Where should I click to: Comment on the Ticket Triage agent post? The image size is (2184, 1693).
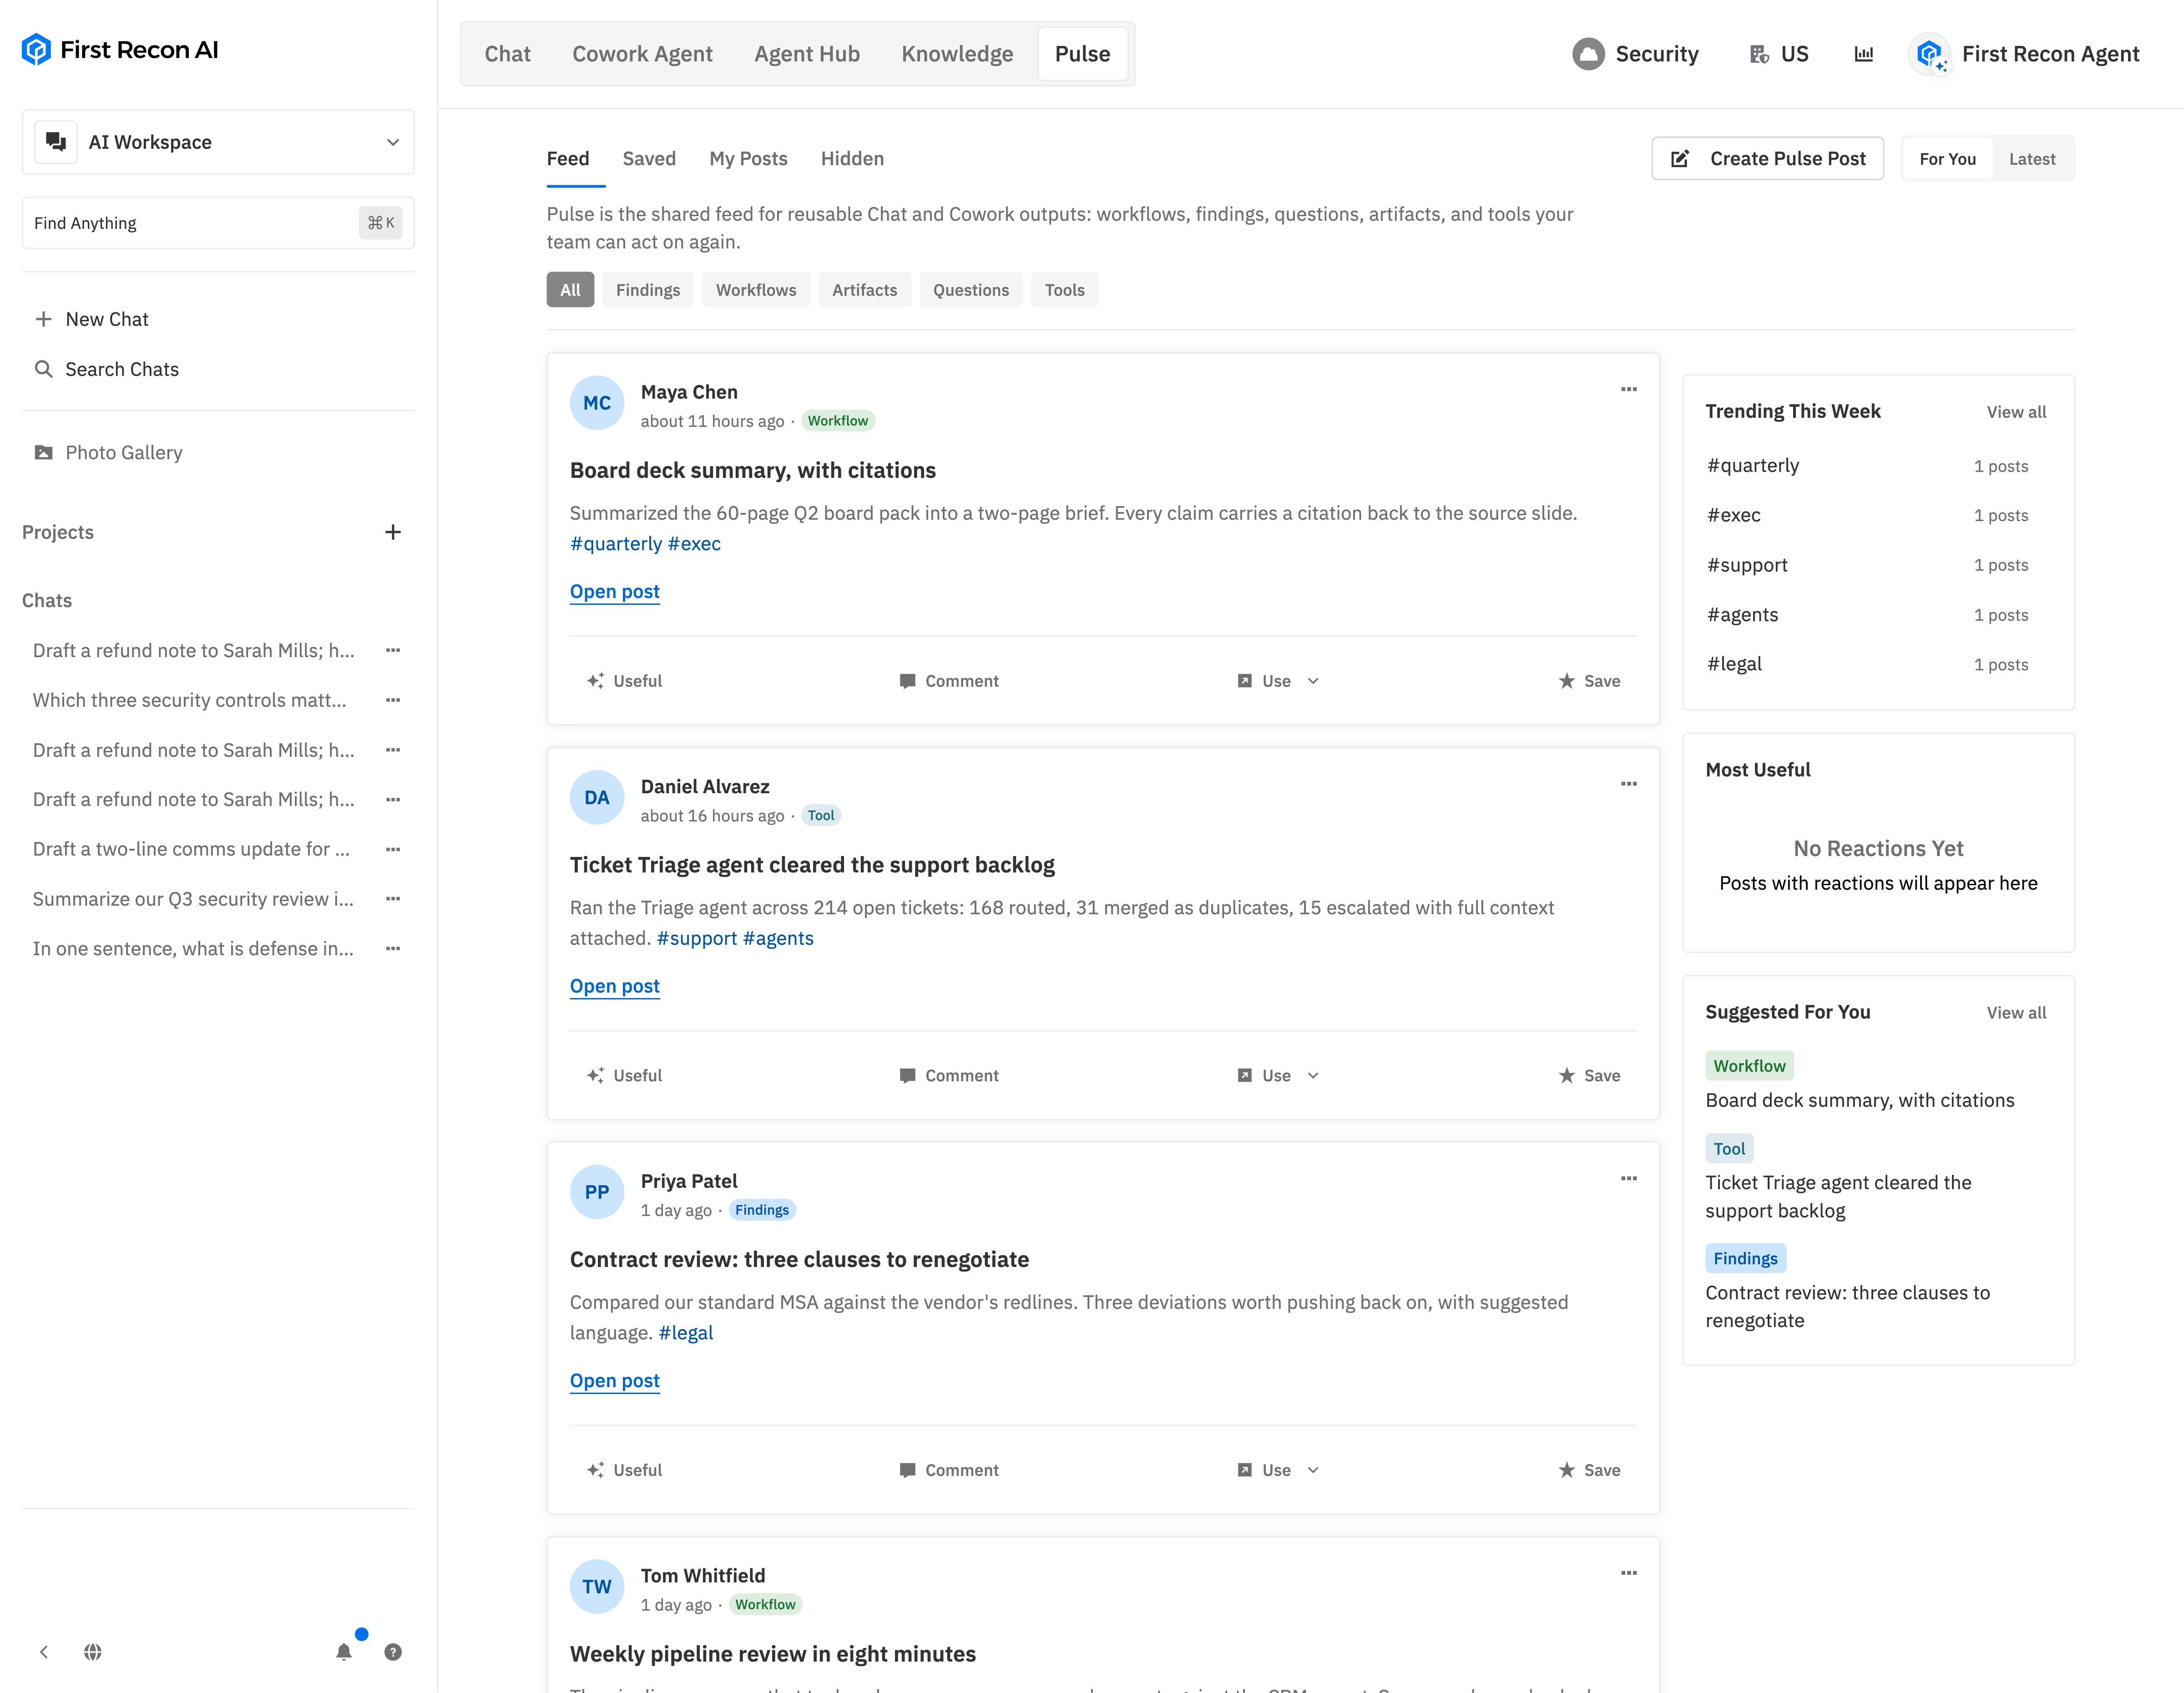[x=949, y=1075]
